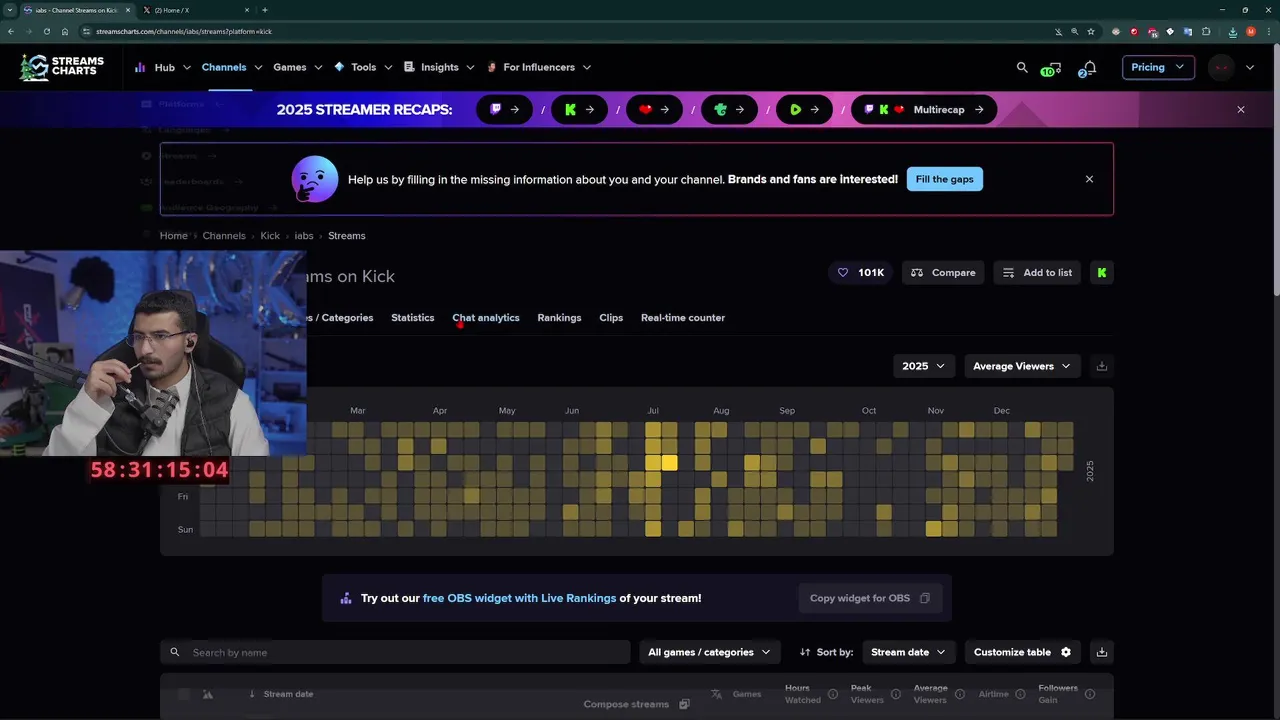Open the green clover platform recap

tap(730, 110)
